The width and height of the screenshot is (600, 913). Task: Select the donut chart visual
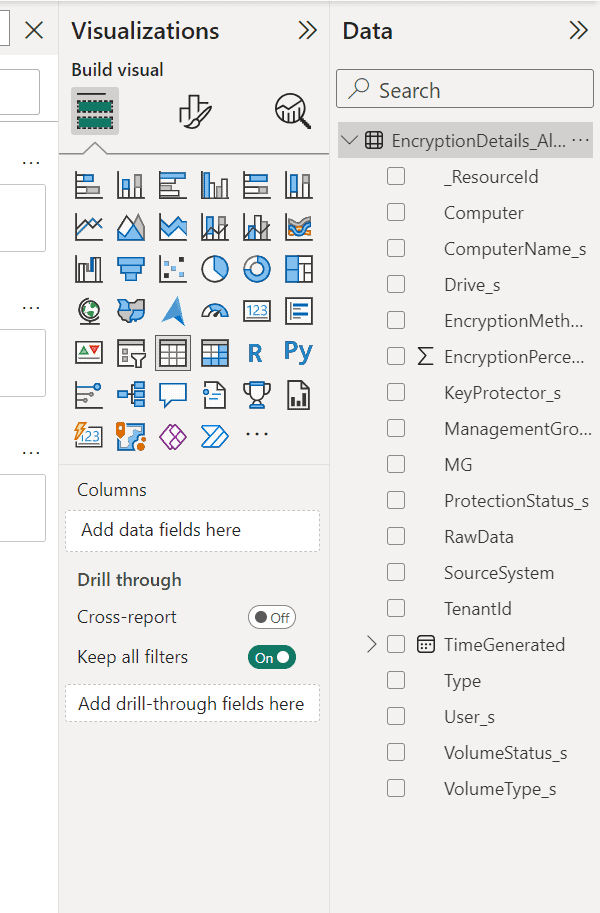(x=257, y=268)
